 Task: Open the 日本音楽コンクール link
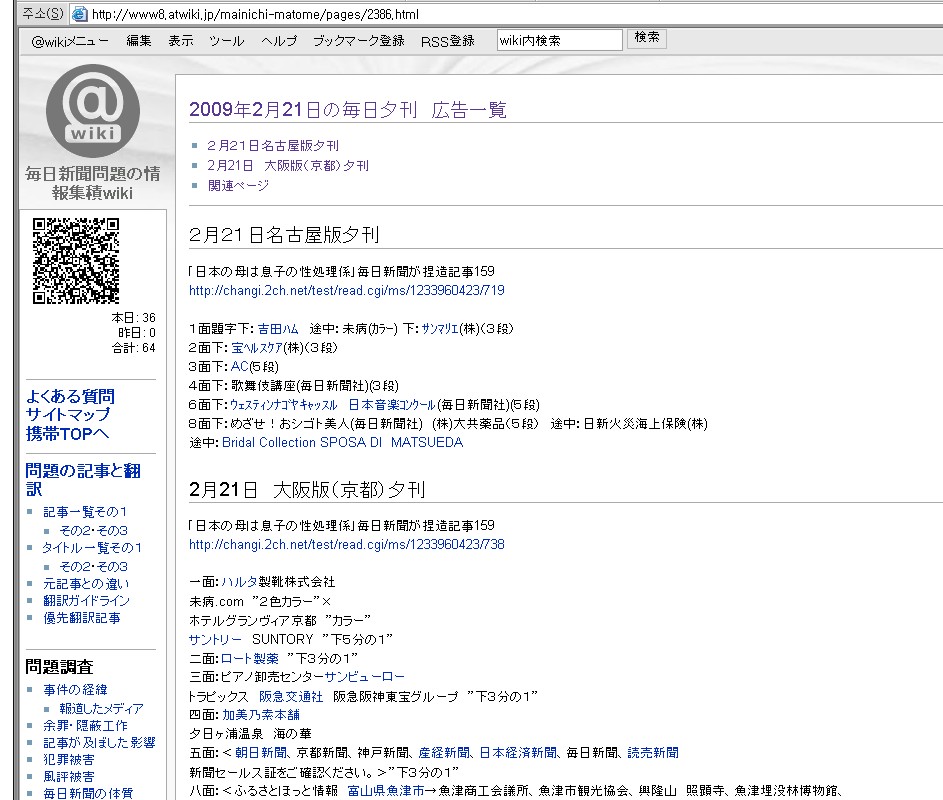pyautogui.click(x=392, y=405)
